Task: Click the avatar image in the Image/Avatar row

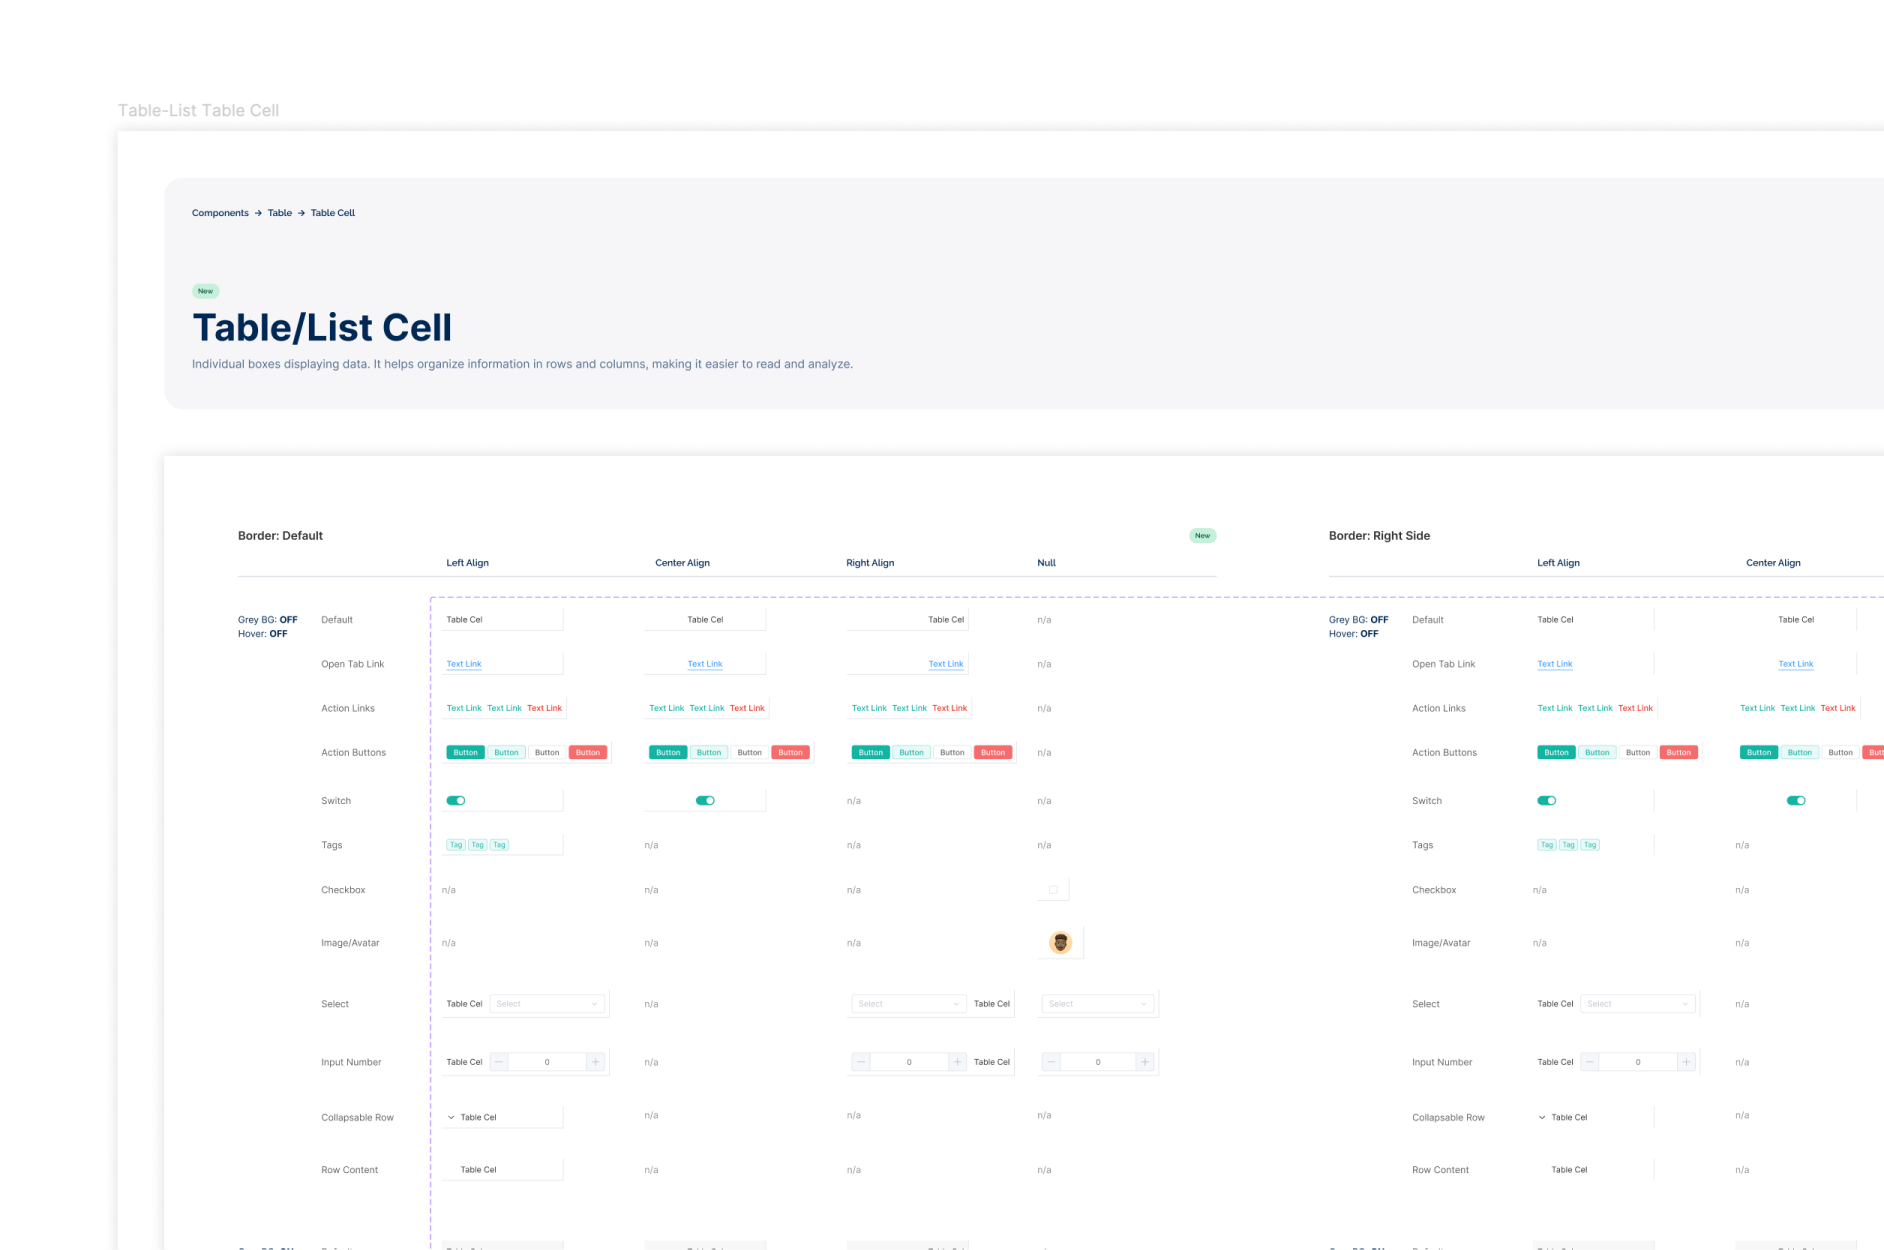Action: (x=1060, y=942)
